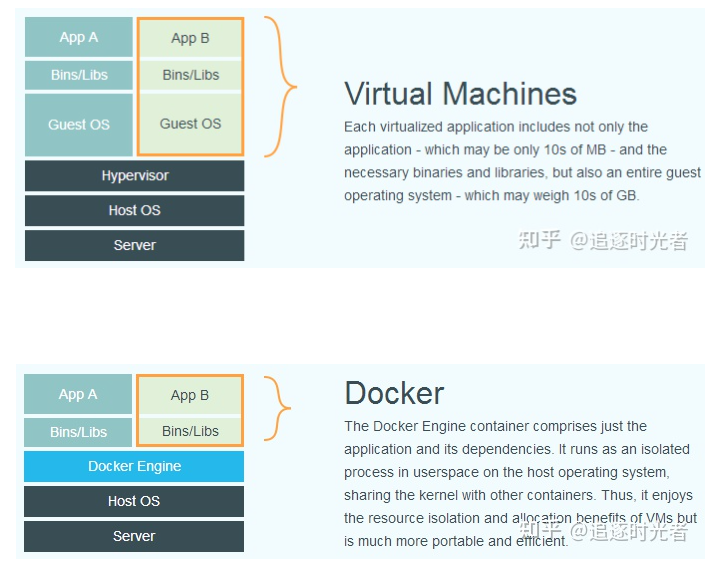728x568 pixels.
Task: Select the green App B box in the Virtual Machines diagram
Action: pyautogui.click(x=190, y=38)
